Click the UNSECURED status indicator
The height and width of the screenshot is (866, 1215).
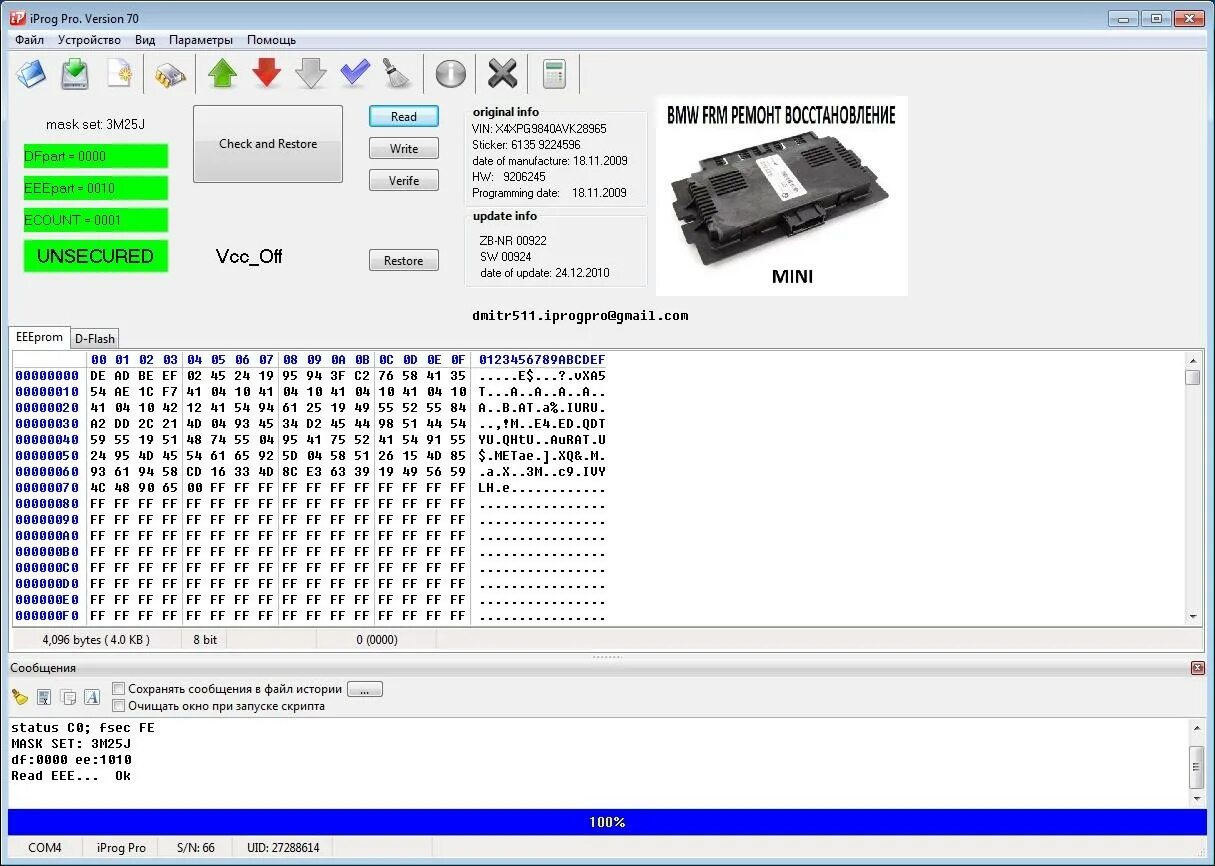point(96,256)
